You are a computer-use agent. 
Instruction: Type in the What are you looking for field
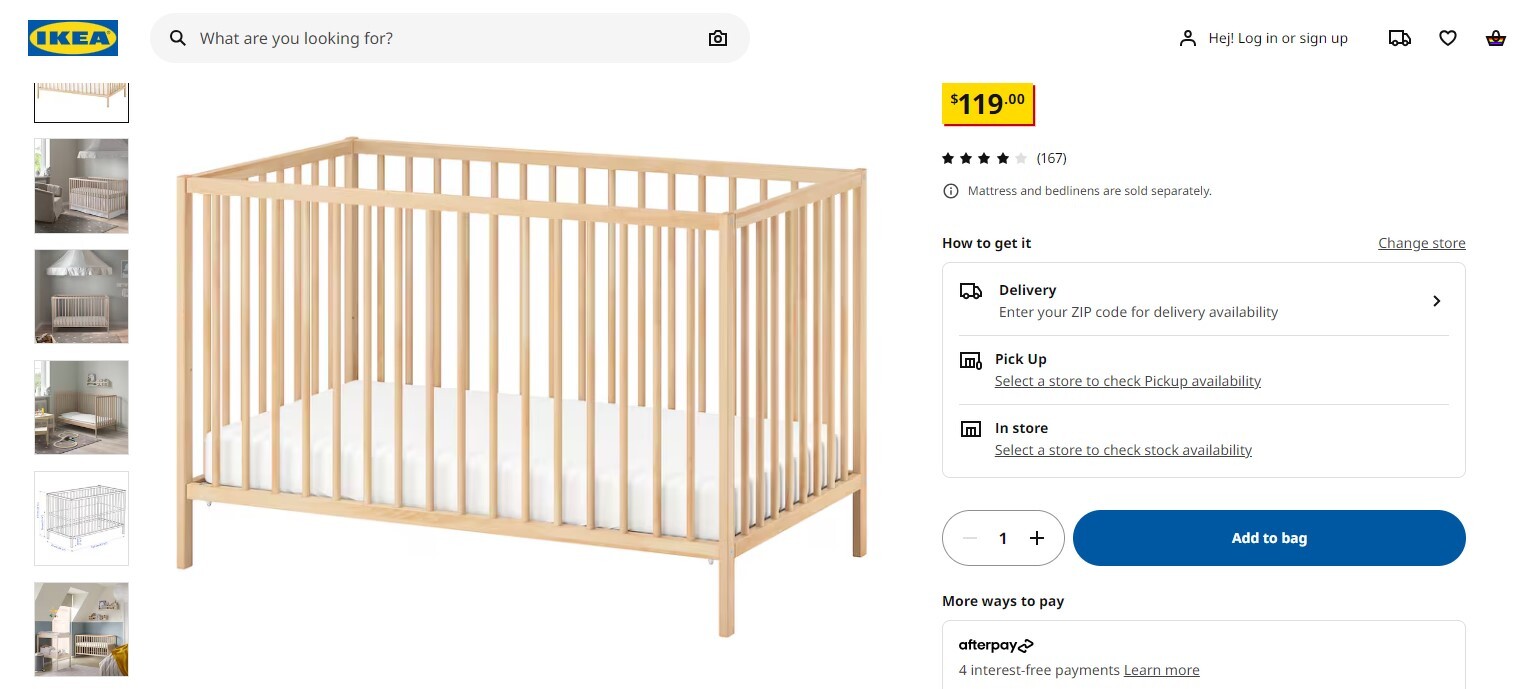pyautogui.click(x=440, y=38)
